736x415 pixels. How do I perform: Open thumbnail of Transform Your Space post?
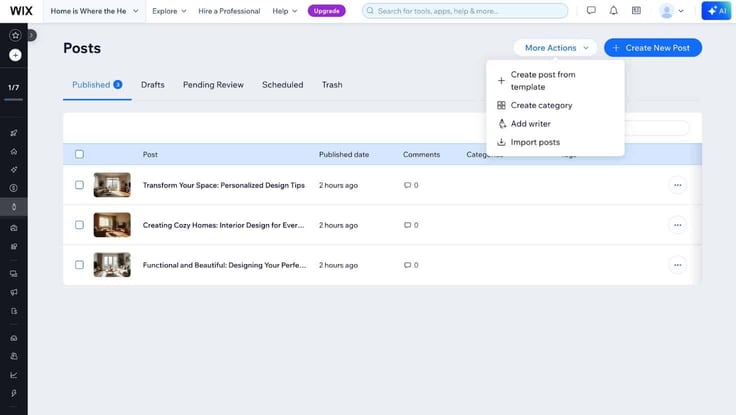tap(112, 185)
